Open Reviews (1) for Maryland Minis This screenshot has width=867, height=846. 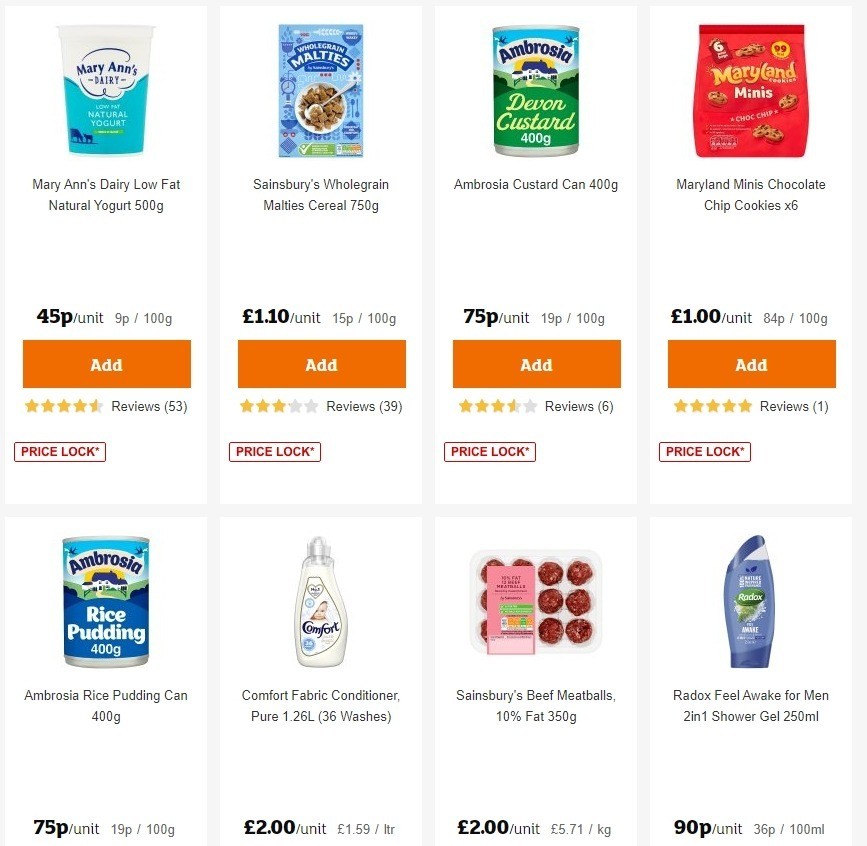(x=793, y=406)
